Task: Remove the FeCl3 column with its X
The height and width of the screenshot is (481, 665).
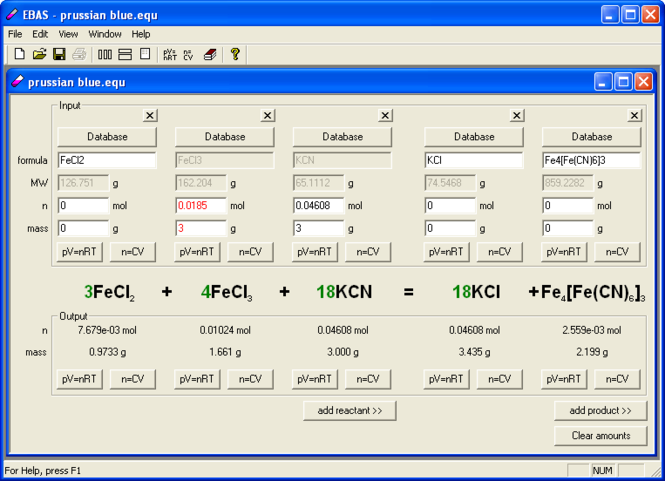Action: 268,115
